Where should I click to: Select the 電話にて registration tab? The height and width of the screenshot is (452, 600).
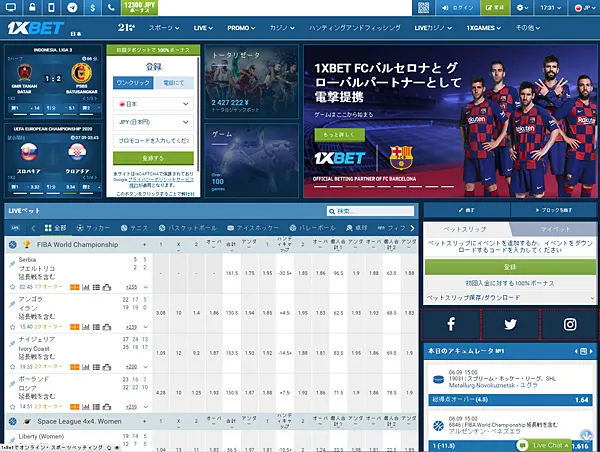(174, 83)
